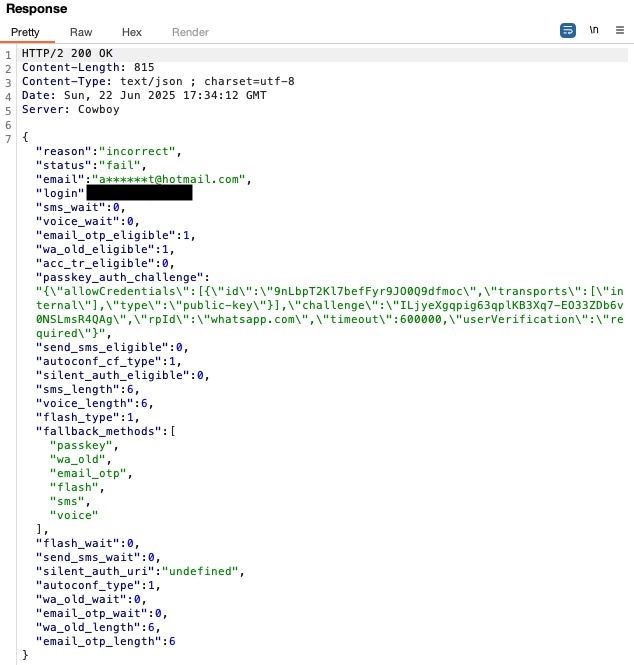Click the masked hotmail.com email value

(x=169, y=179)
